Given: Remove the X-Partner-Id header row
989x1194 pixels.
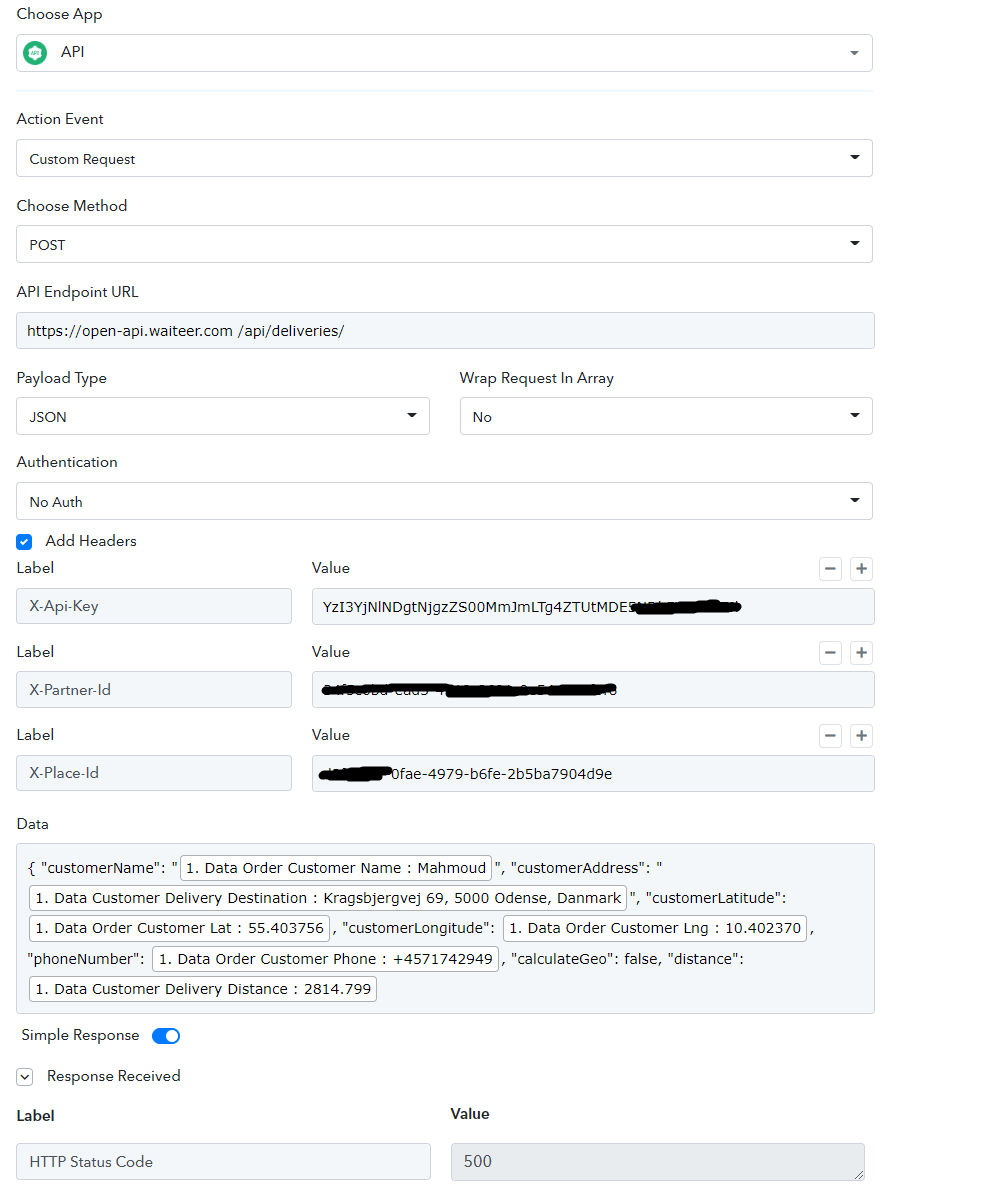Looking at the screenshot, I should coord(830,653).
